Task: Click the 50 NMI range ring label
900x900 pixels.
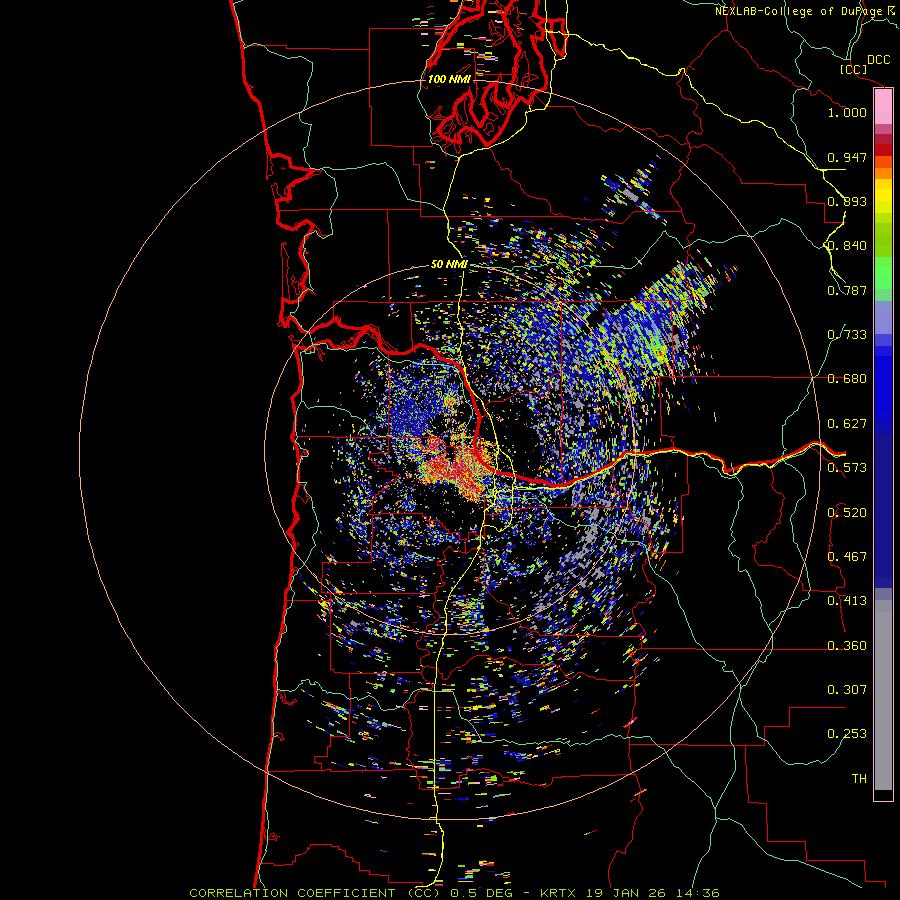Action: pyautogui.click(x=449, y=265)
